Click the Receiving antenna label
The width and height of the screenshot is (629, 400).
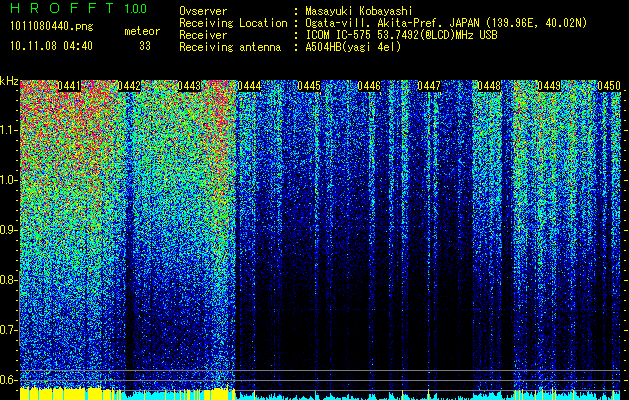pyautogui.click(x=230, y=47)
